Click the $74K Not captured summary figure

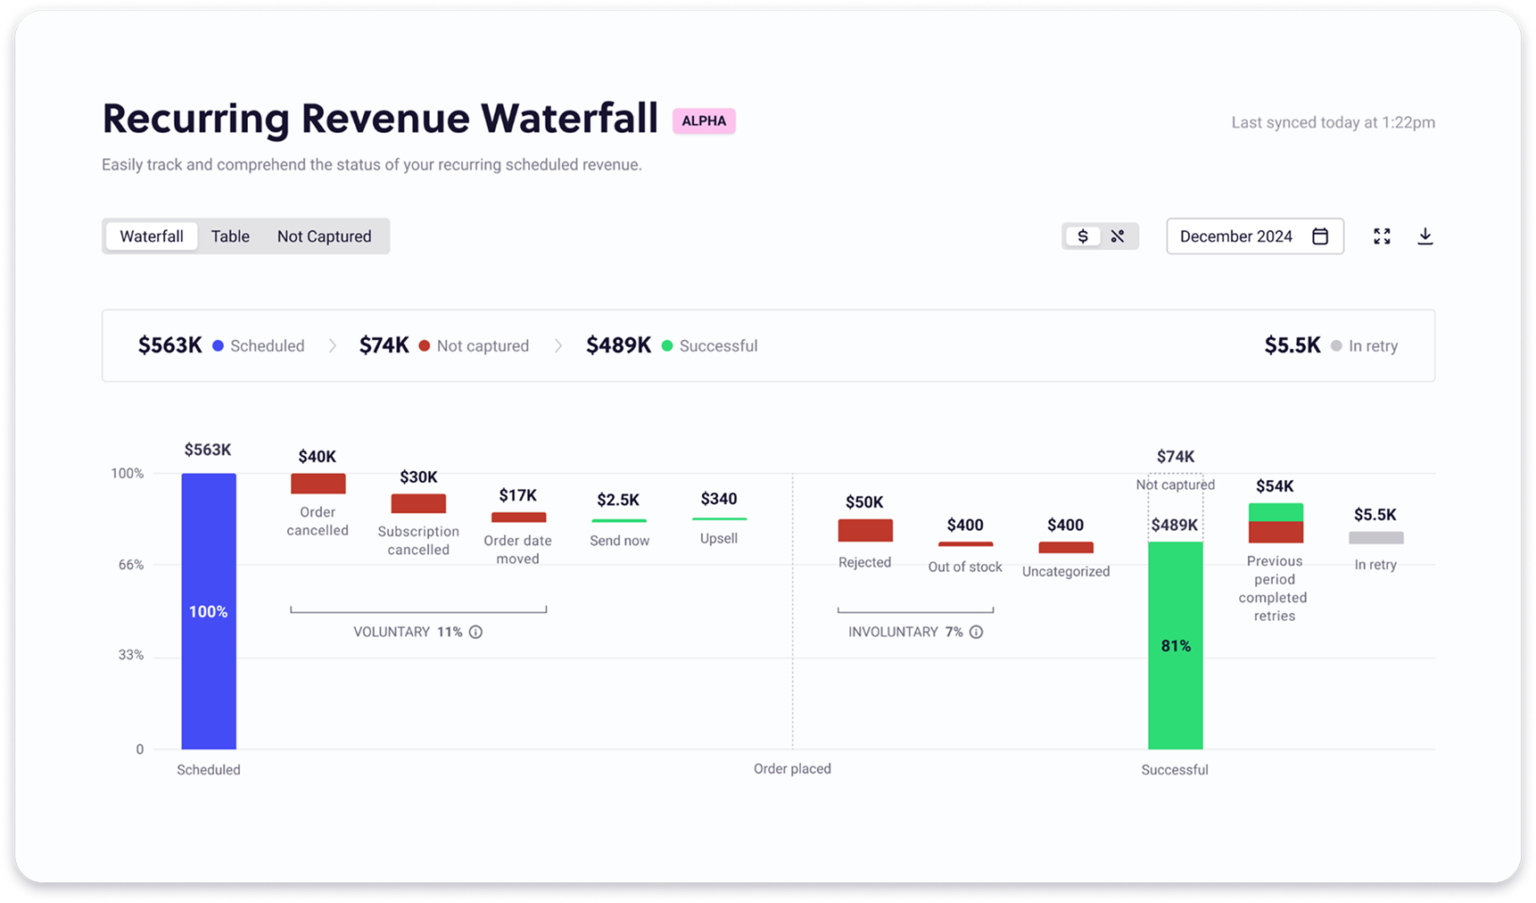pyautogui.click(x=384, y=345)
